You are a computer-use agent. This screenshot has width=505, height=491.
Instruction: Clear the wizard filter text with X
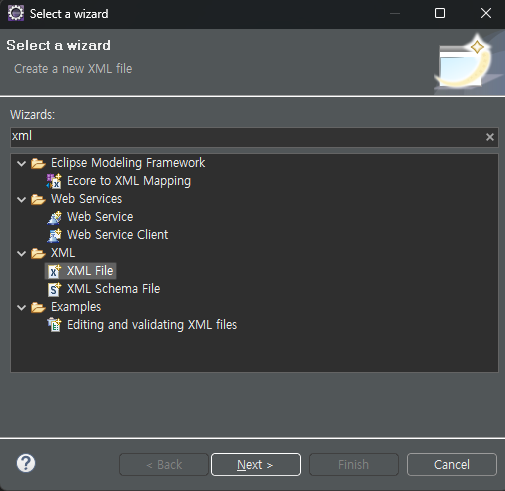click(x=490, y=137)
